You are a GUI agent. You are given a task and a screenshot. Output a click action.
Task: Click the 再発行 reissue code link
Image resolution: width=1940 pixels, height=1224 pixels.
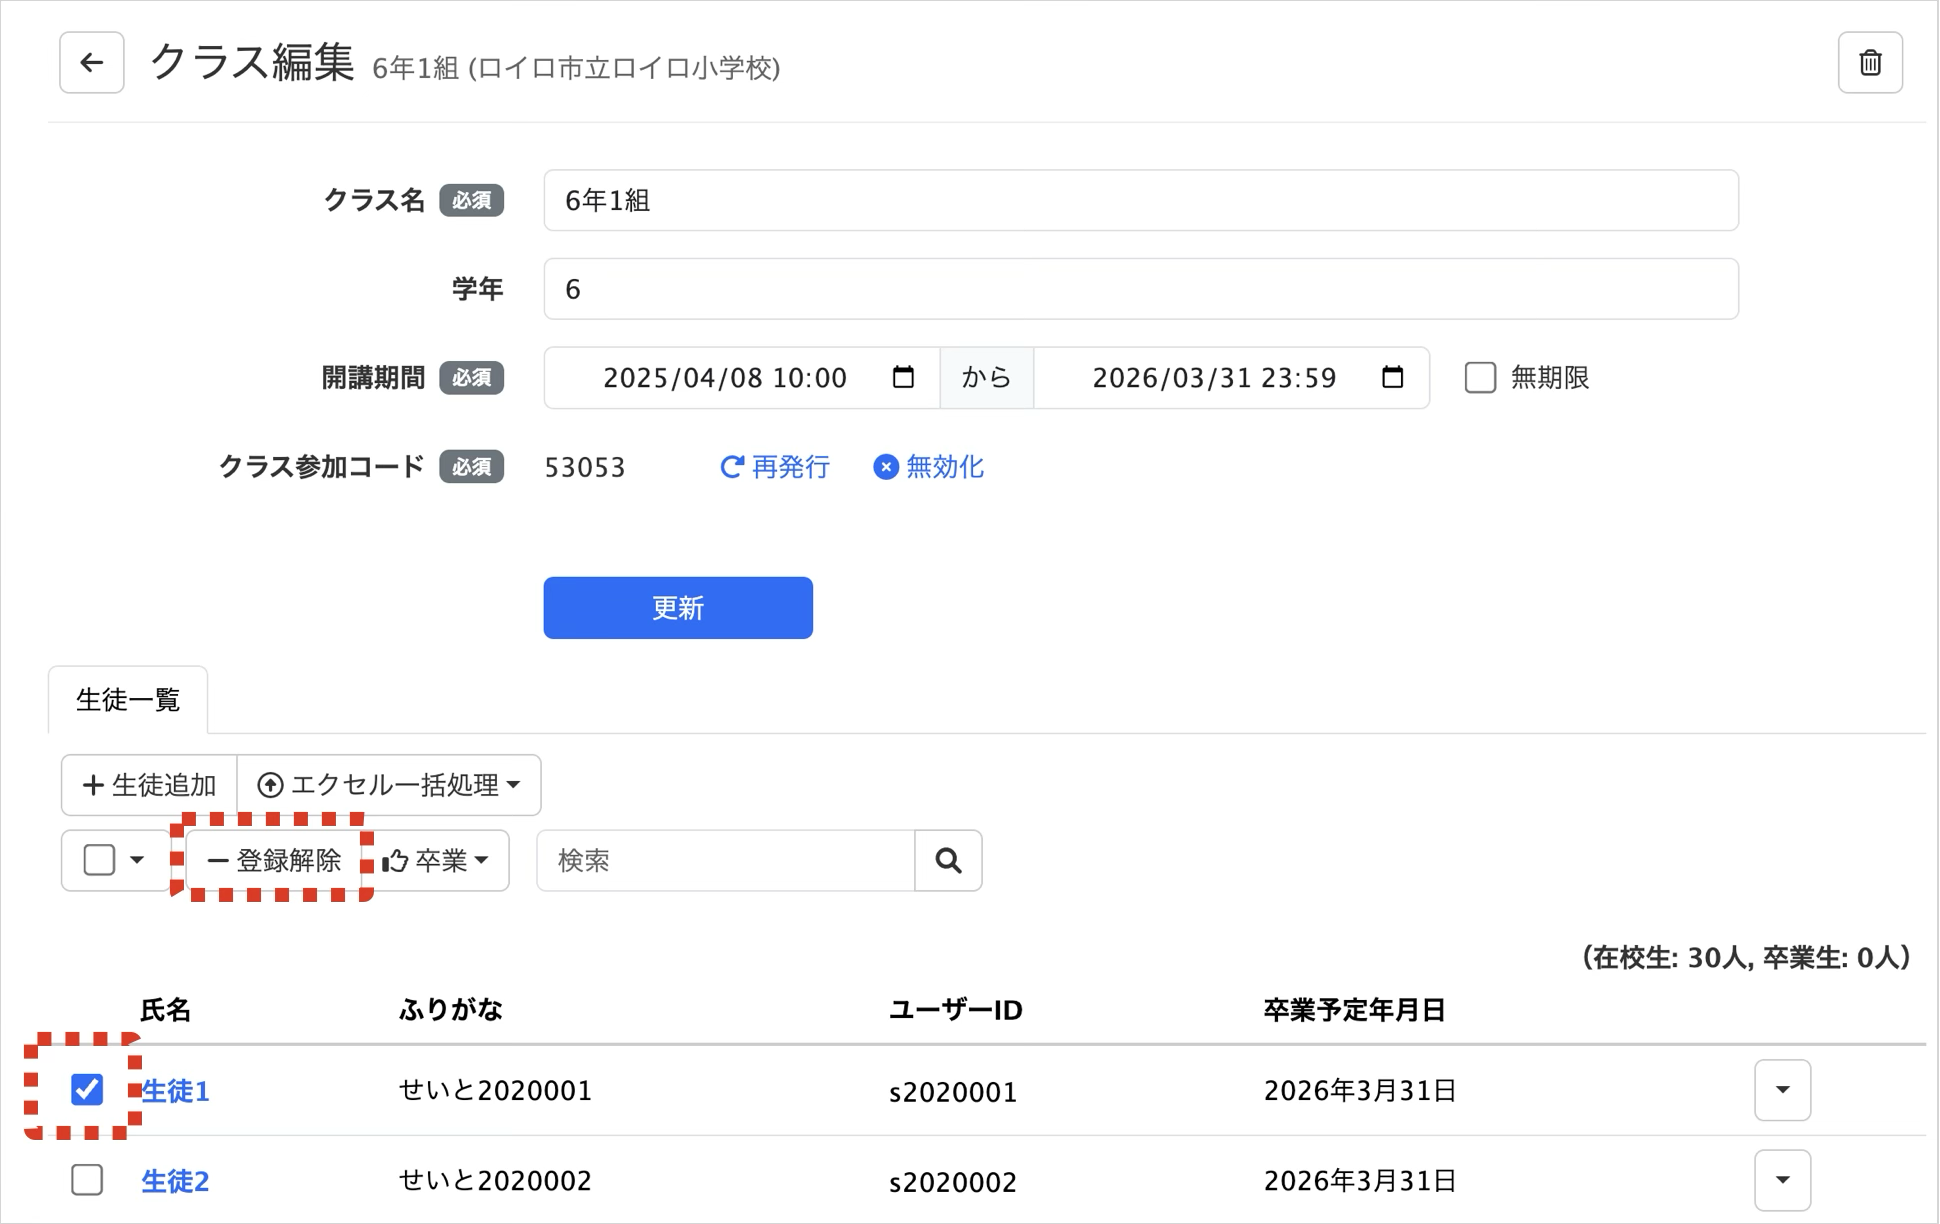(x=775, y=467)
